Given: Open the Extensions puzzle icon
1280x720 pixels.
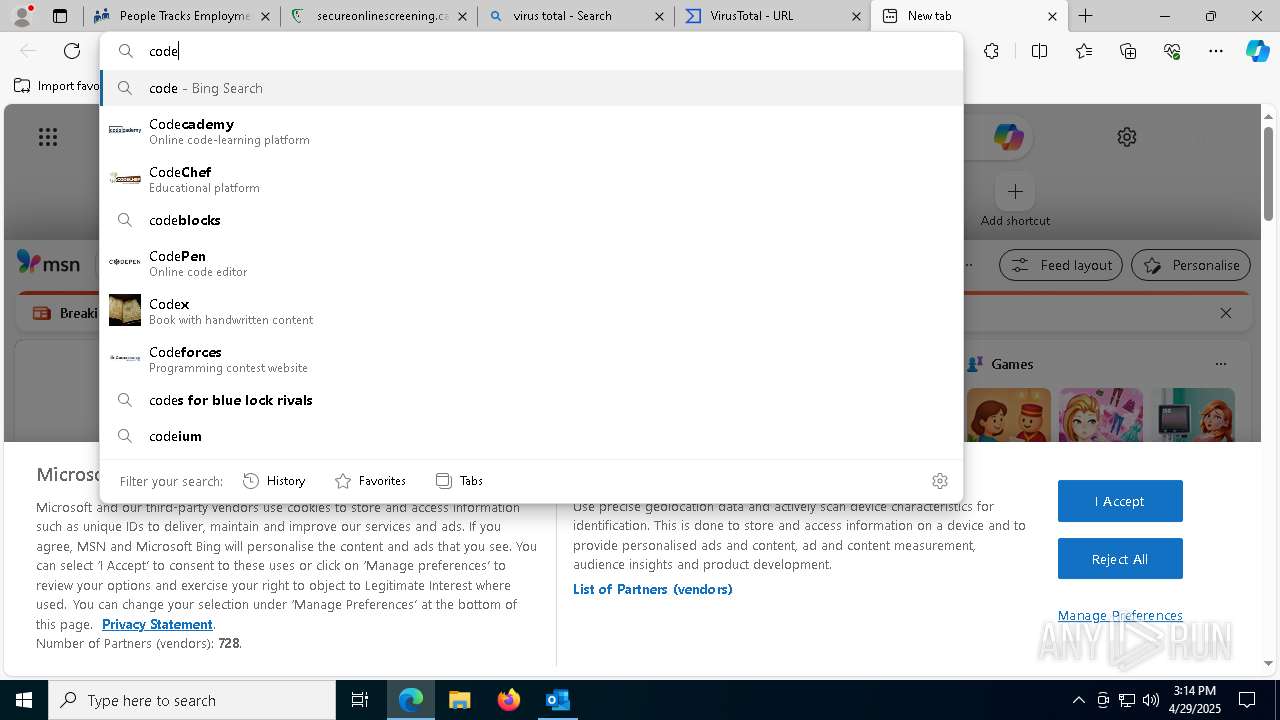Looking at the screenshot, I should (x=991, y=51).
